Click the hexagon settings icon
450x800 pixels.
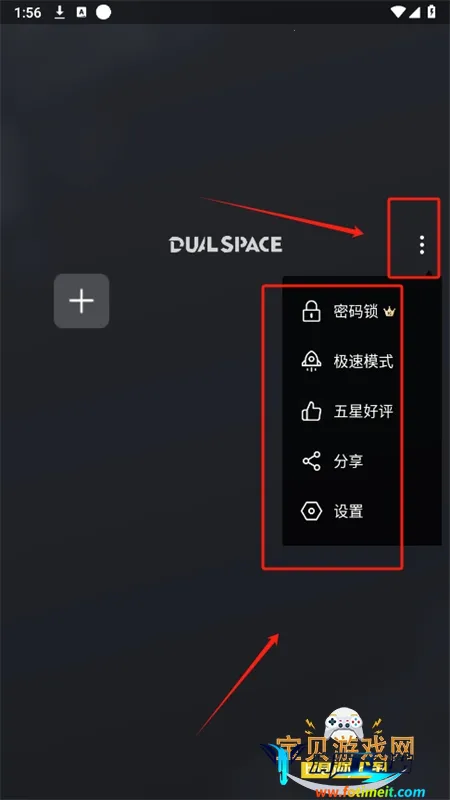click(x=311, y=511)
